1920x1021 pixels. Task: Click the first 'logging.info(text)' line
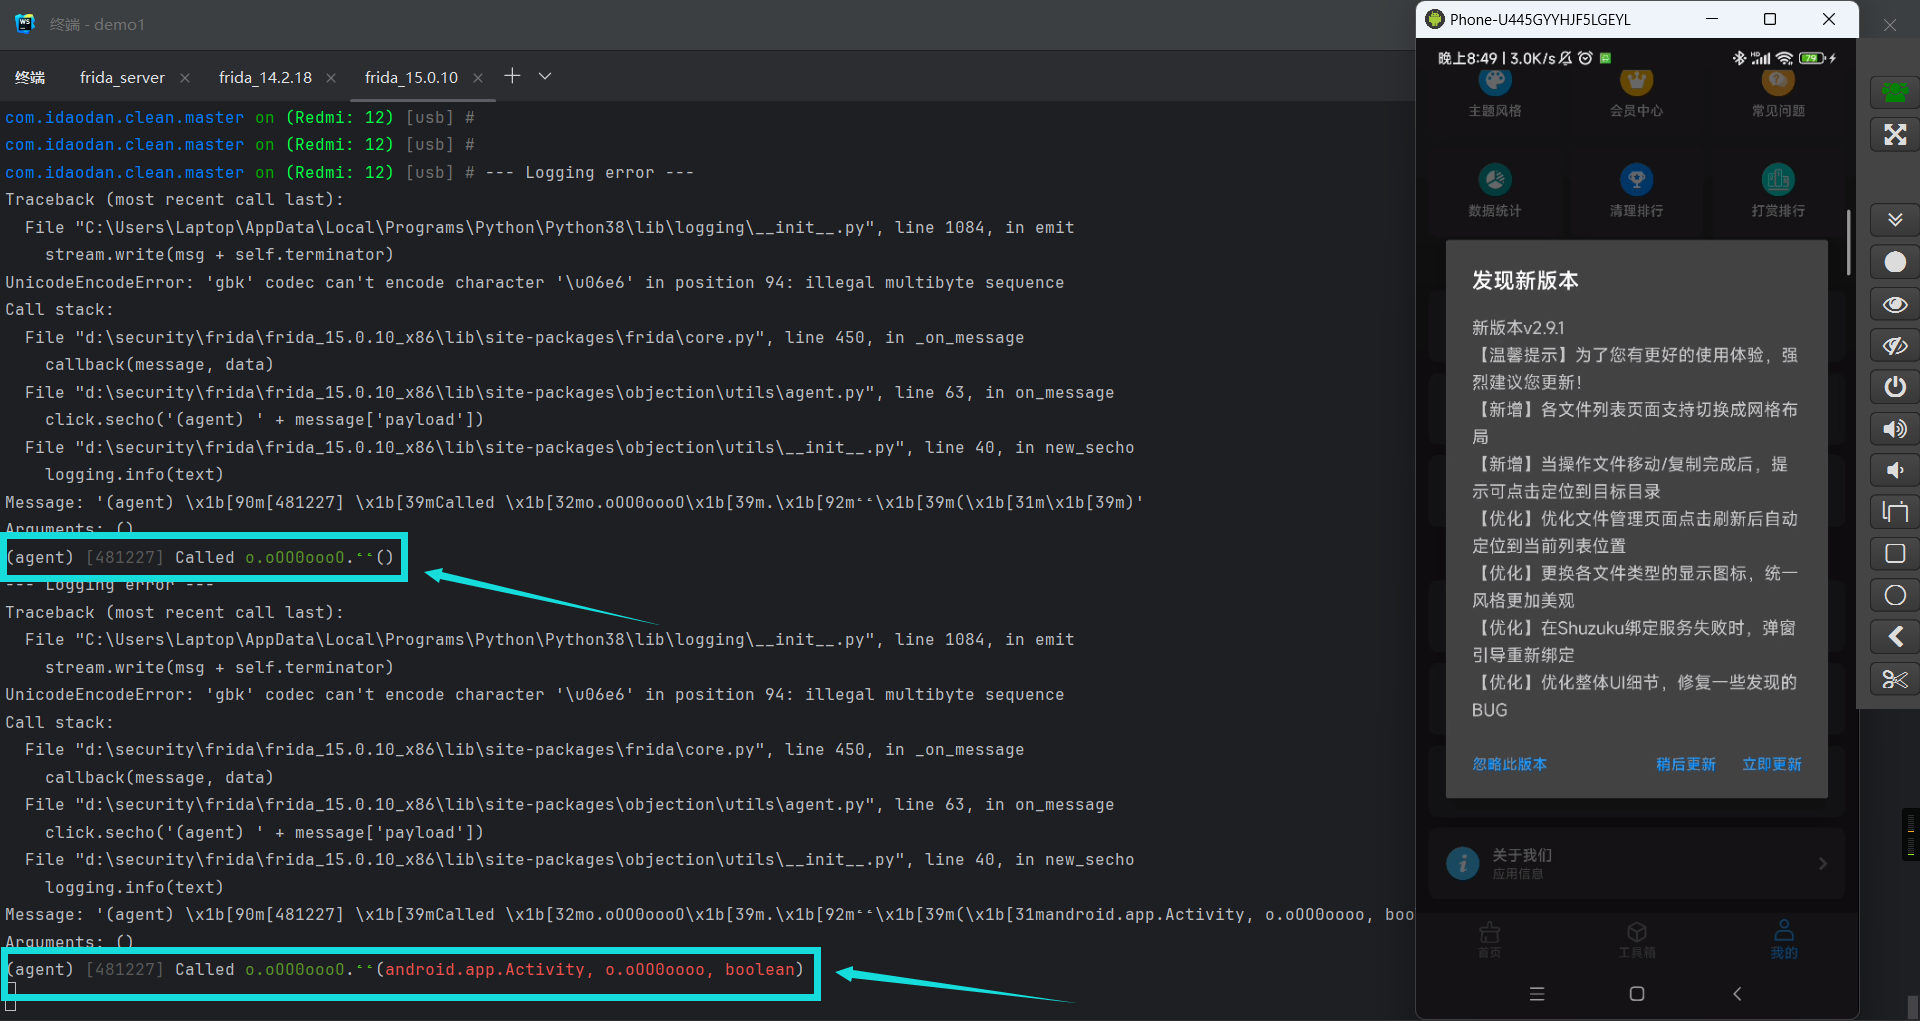tap(134, 474)
